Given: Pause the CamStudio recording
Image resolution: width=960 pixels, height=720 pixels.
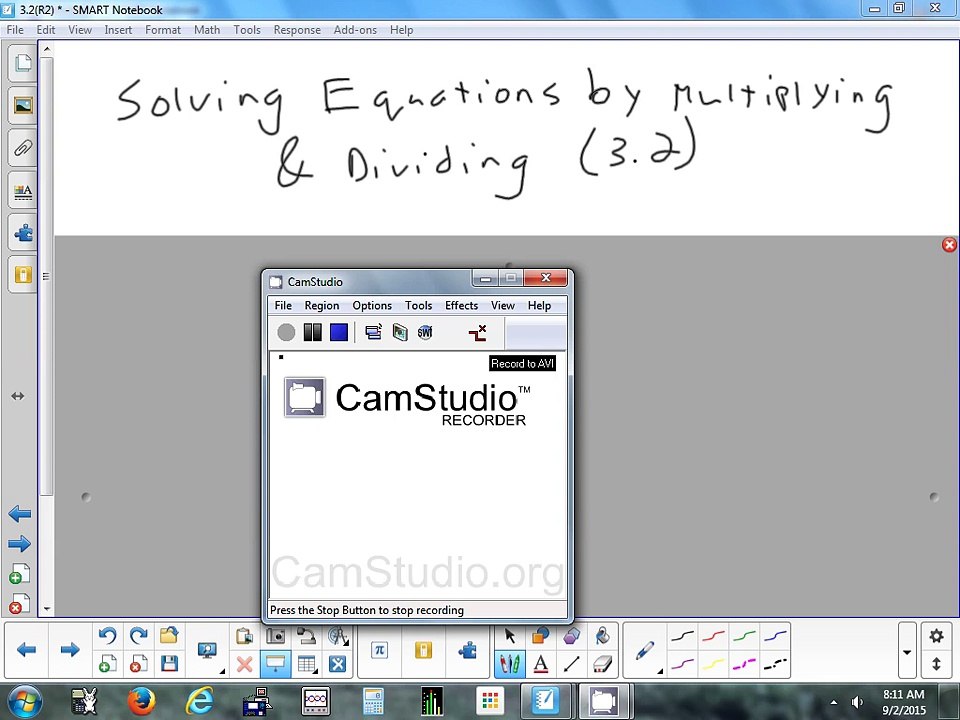Looking at the screenshot, I should pos(313,332).
